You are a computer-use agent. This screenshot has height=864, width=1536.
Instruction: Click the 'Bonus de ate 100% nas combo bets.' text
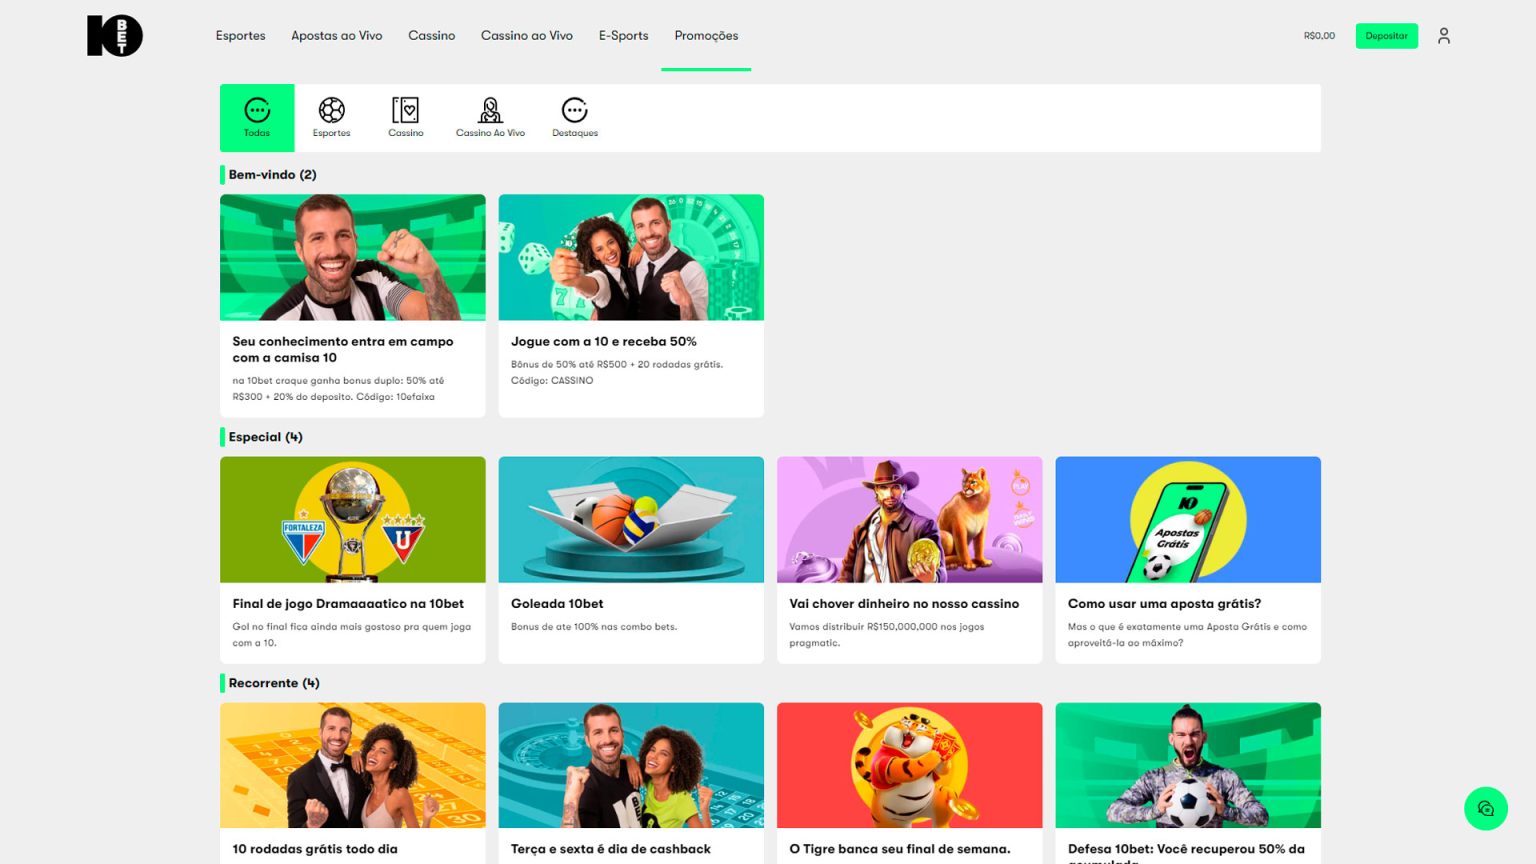pyautogui.click(x=594, y=627)
